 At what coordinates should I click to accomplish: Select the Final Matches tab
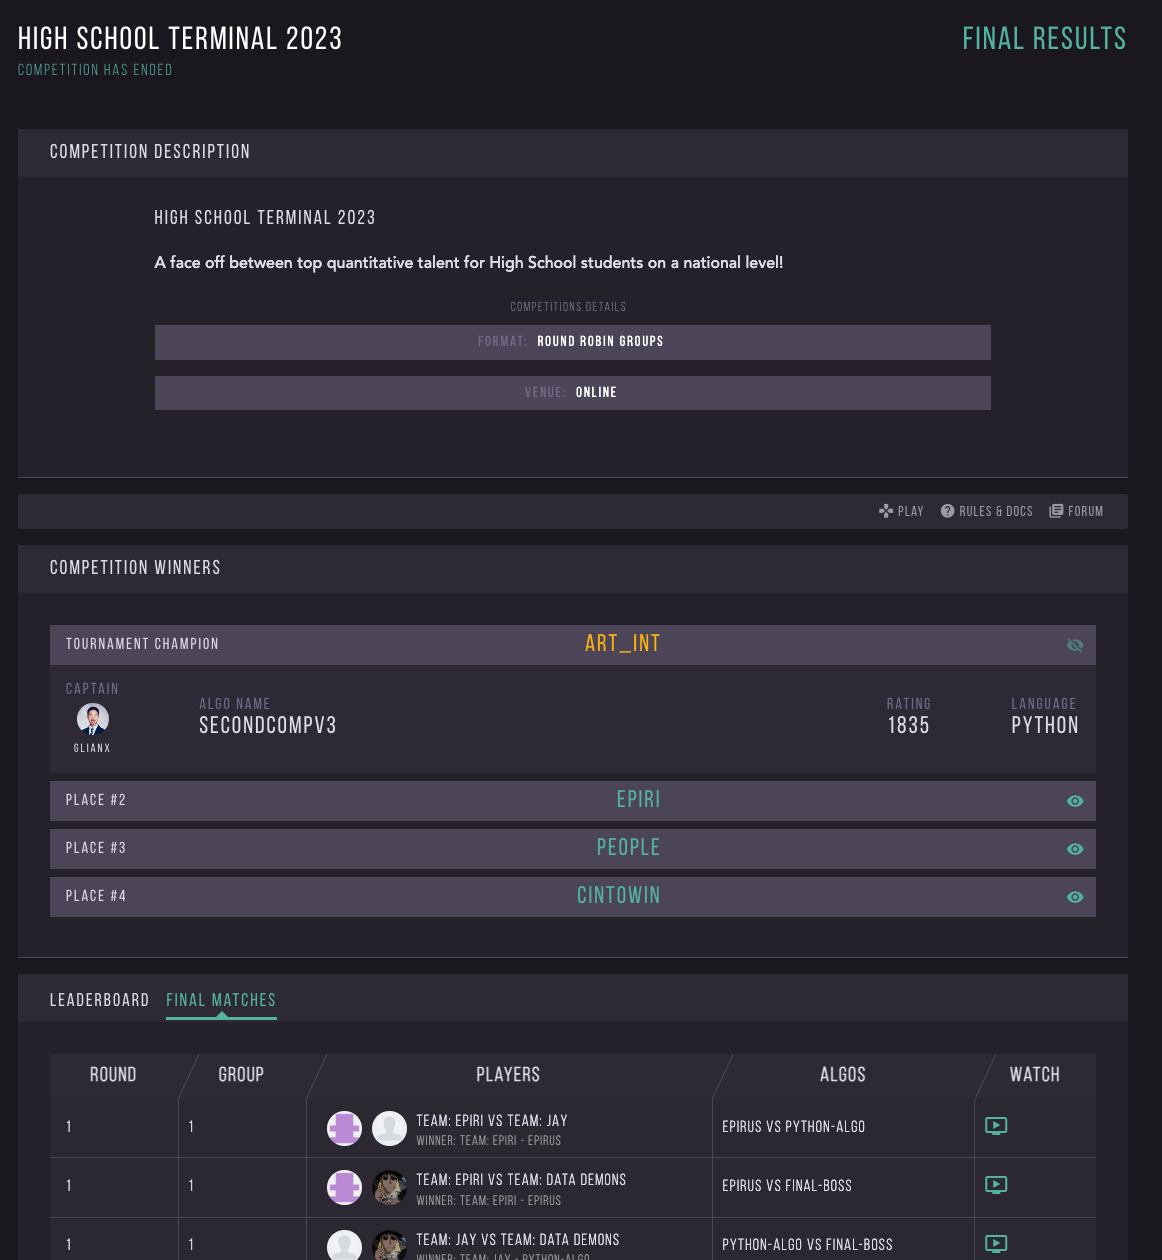point(221,1000)
